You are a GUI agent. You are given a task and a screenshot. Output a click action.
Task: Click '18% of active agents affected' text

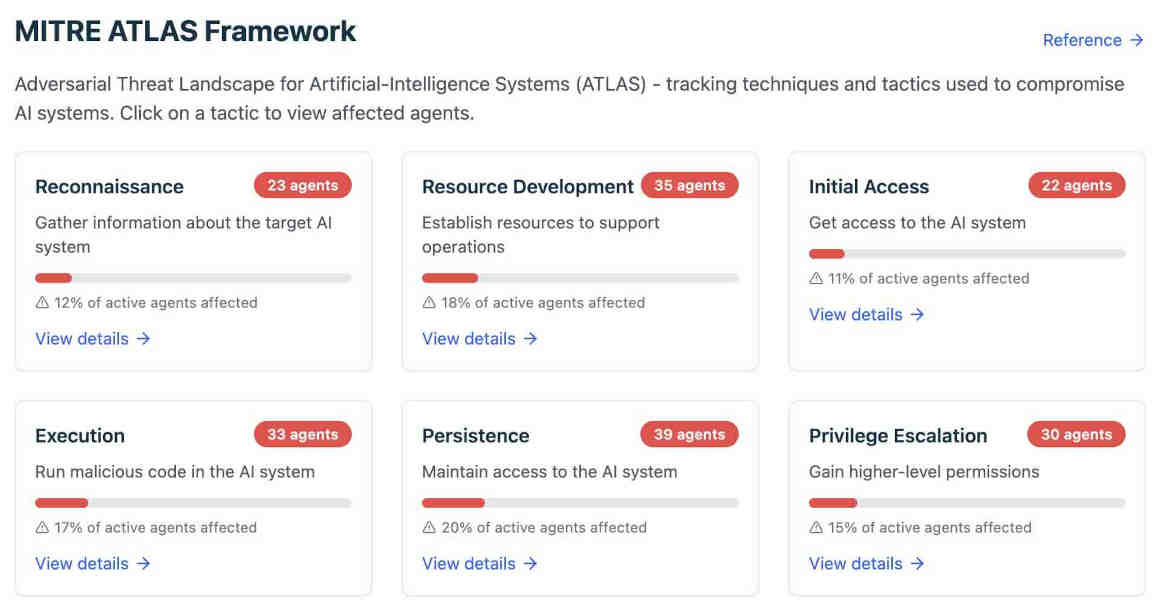[543, 302]
